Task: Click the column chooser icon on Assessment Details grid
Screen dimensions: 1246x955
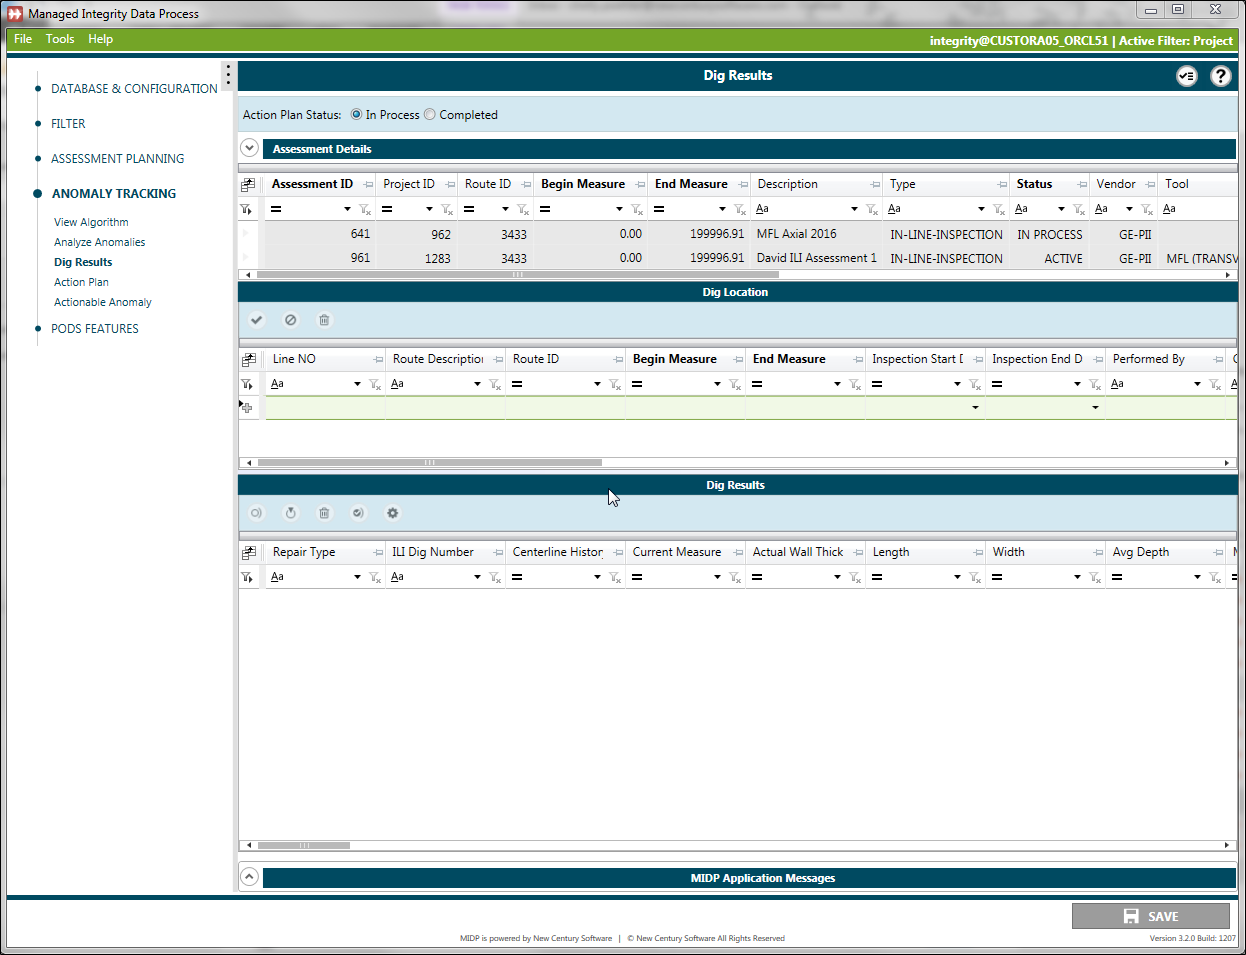Action: click(248, 184)
